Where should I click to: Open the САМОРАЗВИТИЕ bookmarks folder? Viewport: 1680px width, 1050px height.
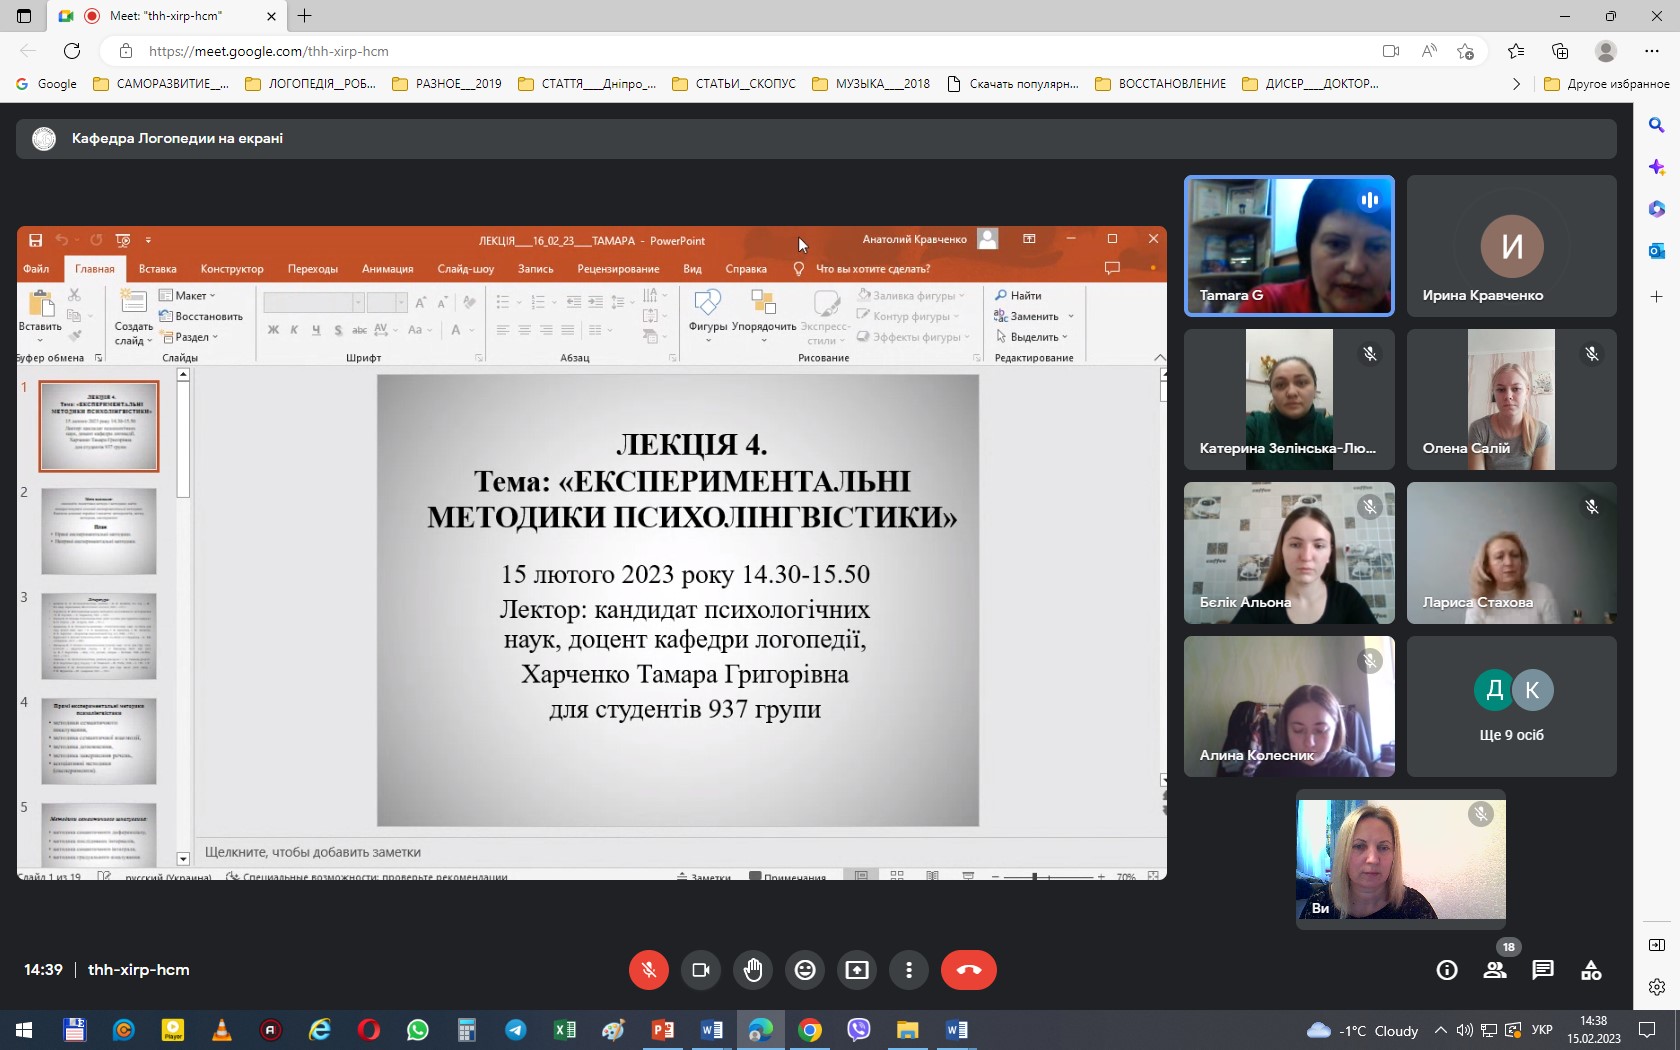pyautogui.click(x=161, y=84)
